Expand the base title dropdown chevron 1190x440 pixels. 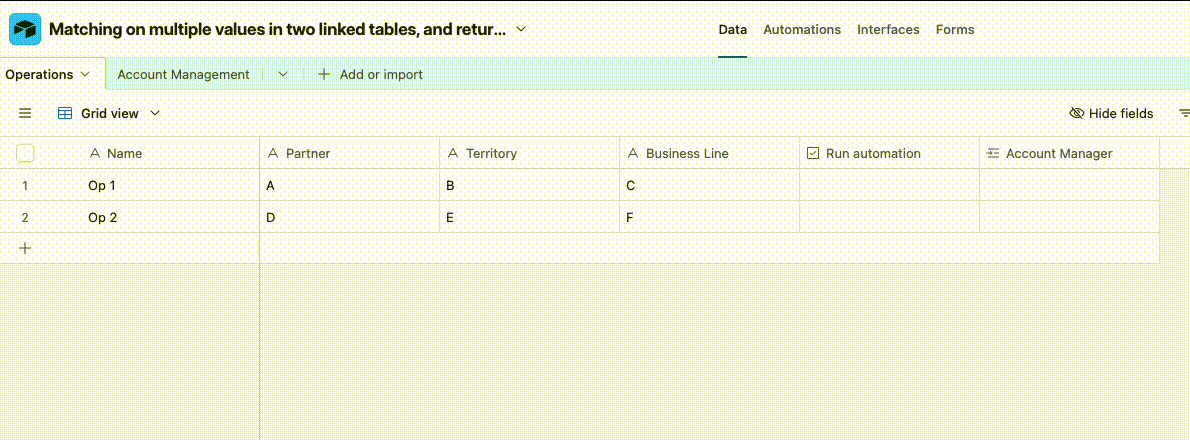coord(521,30)
